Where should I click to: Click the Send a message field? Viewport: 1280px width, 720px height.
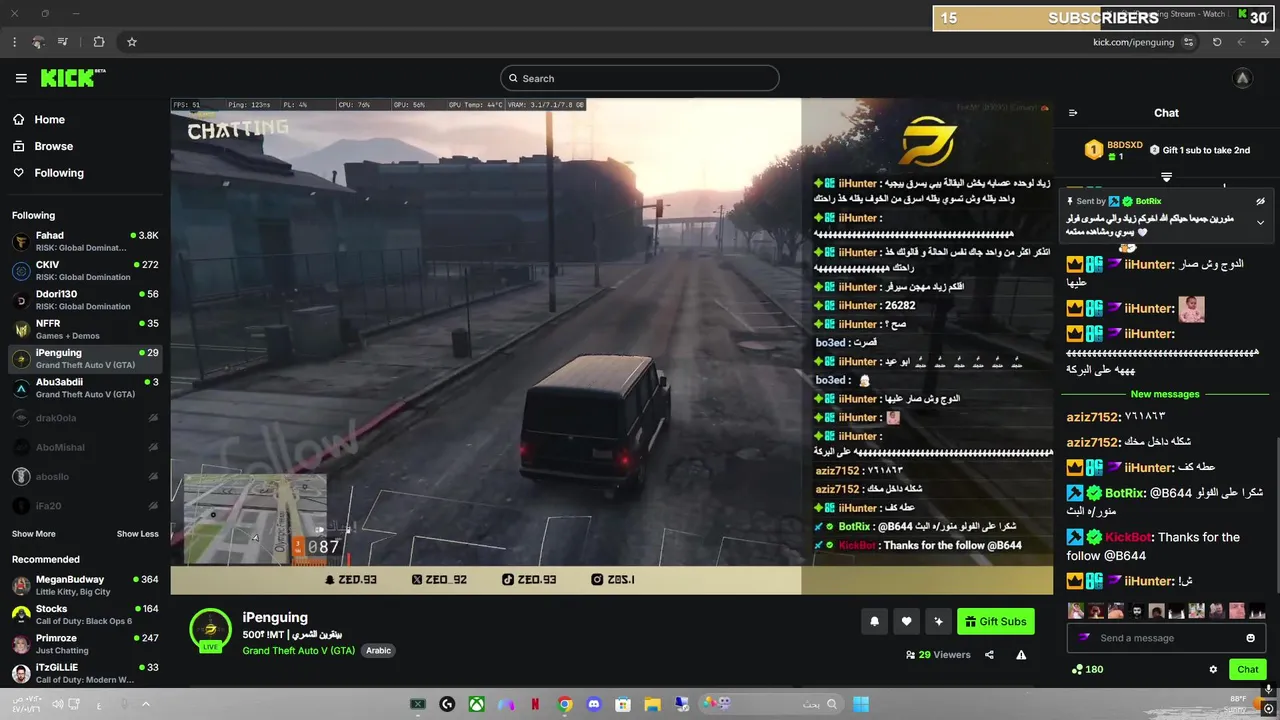click(1165, 638)
